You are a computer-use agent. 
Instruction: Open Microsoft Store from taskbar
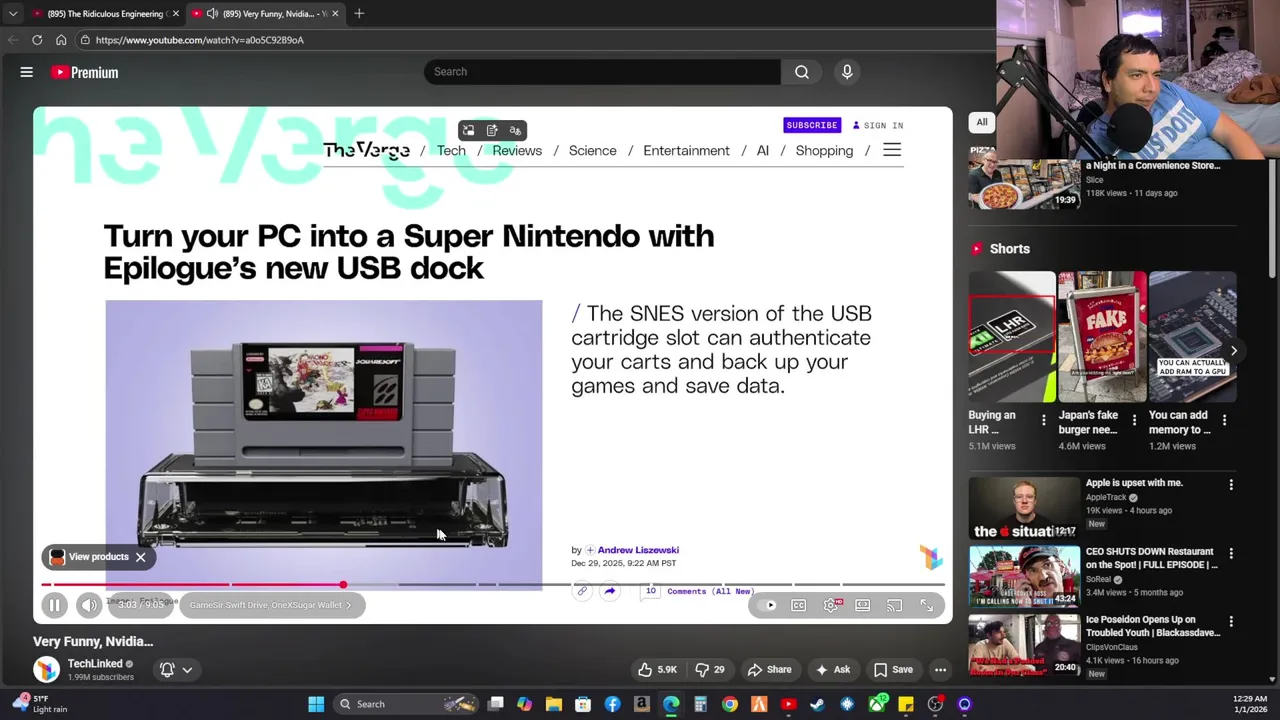coord(583,704)
